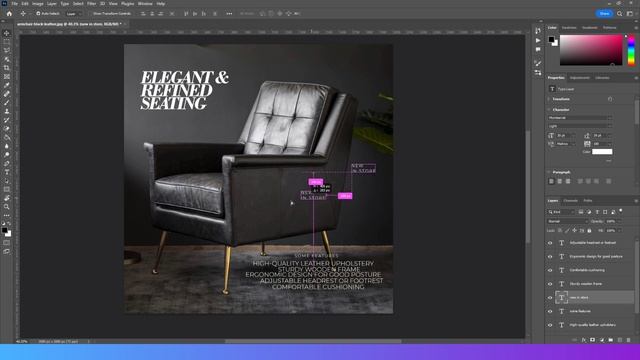Viewport: 640px width, 360px height.
Task: Open the font family dropdown in Character
Action: tap(580, 118)
